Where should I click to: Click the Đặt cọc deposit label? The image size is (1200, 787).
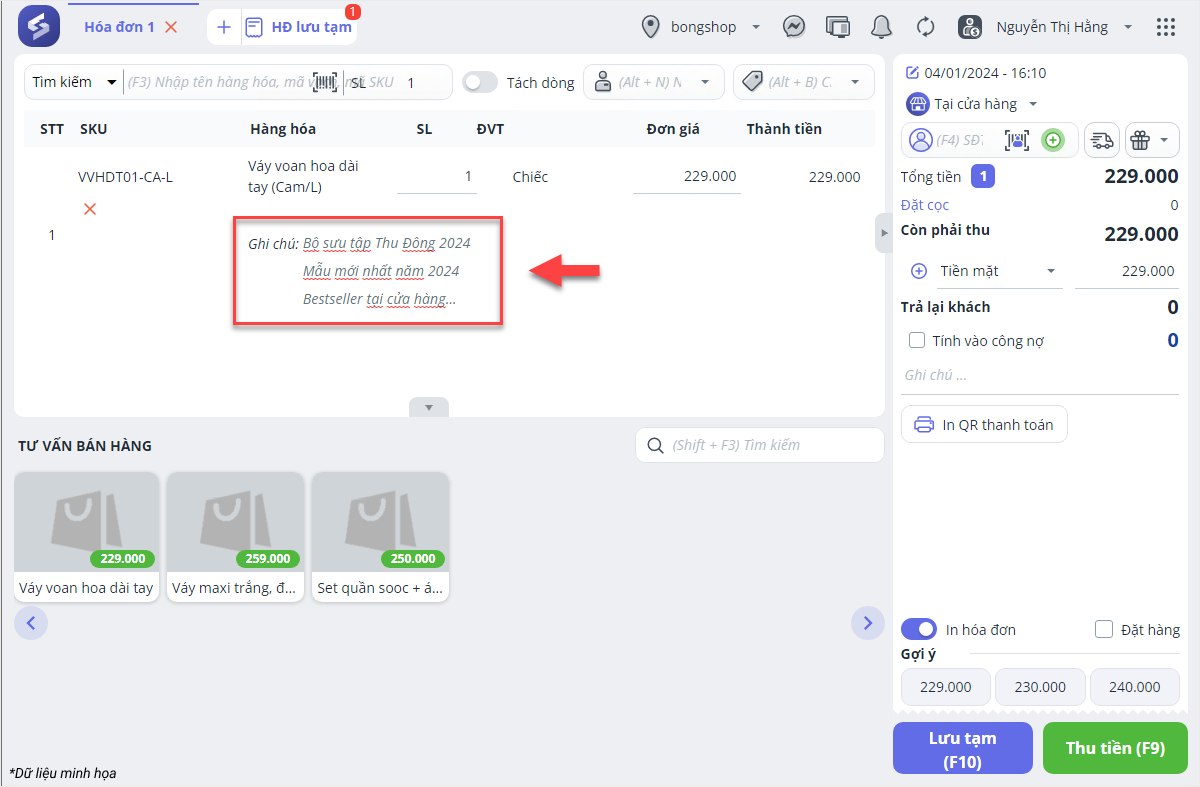click(925, 204)
